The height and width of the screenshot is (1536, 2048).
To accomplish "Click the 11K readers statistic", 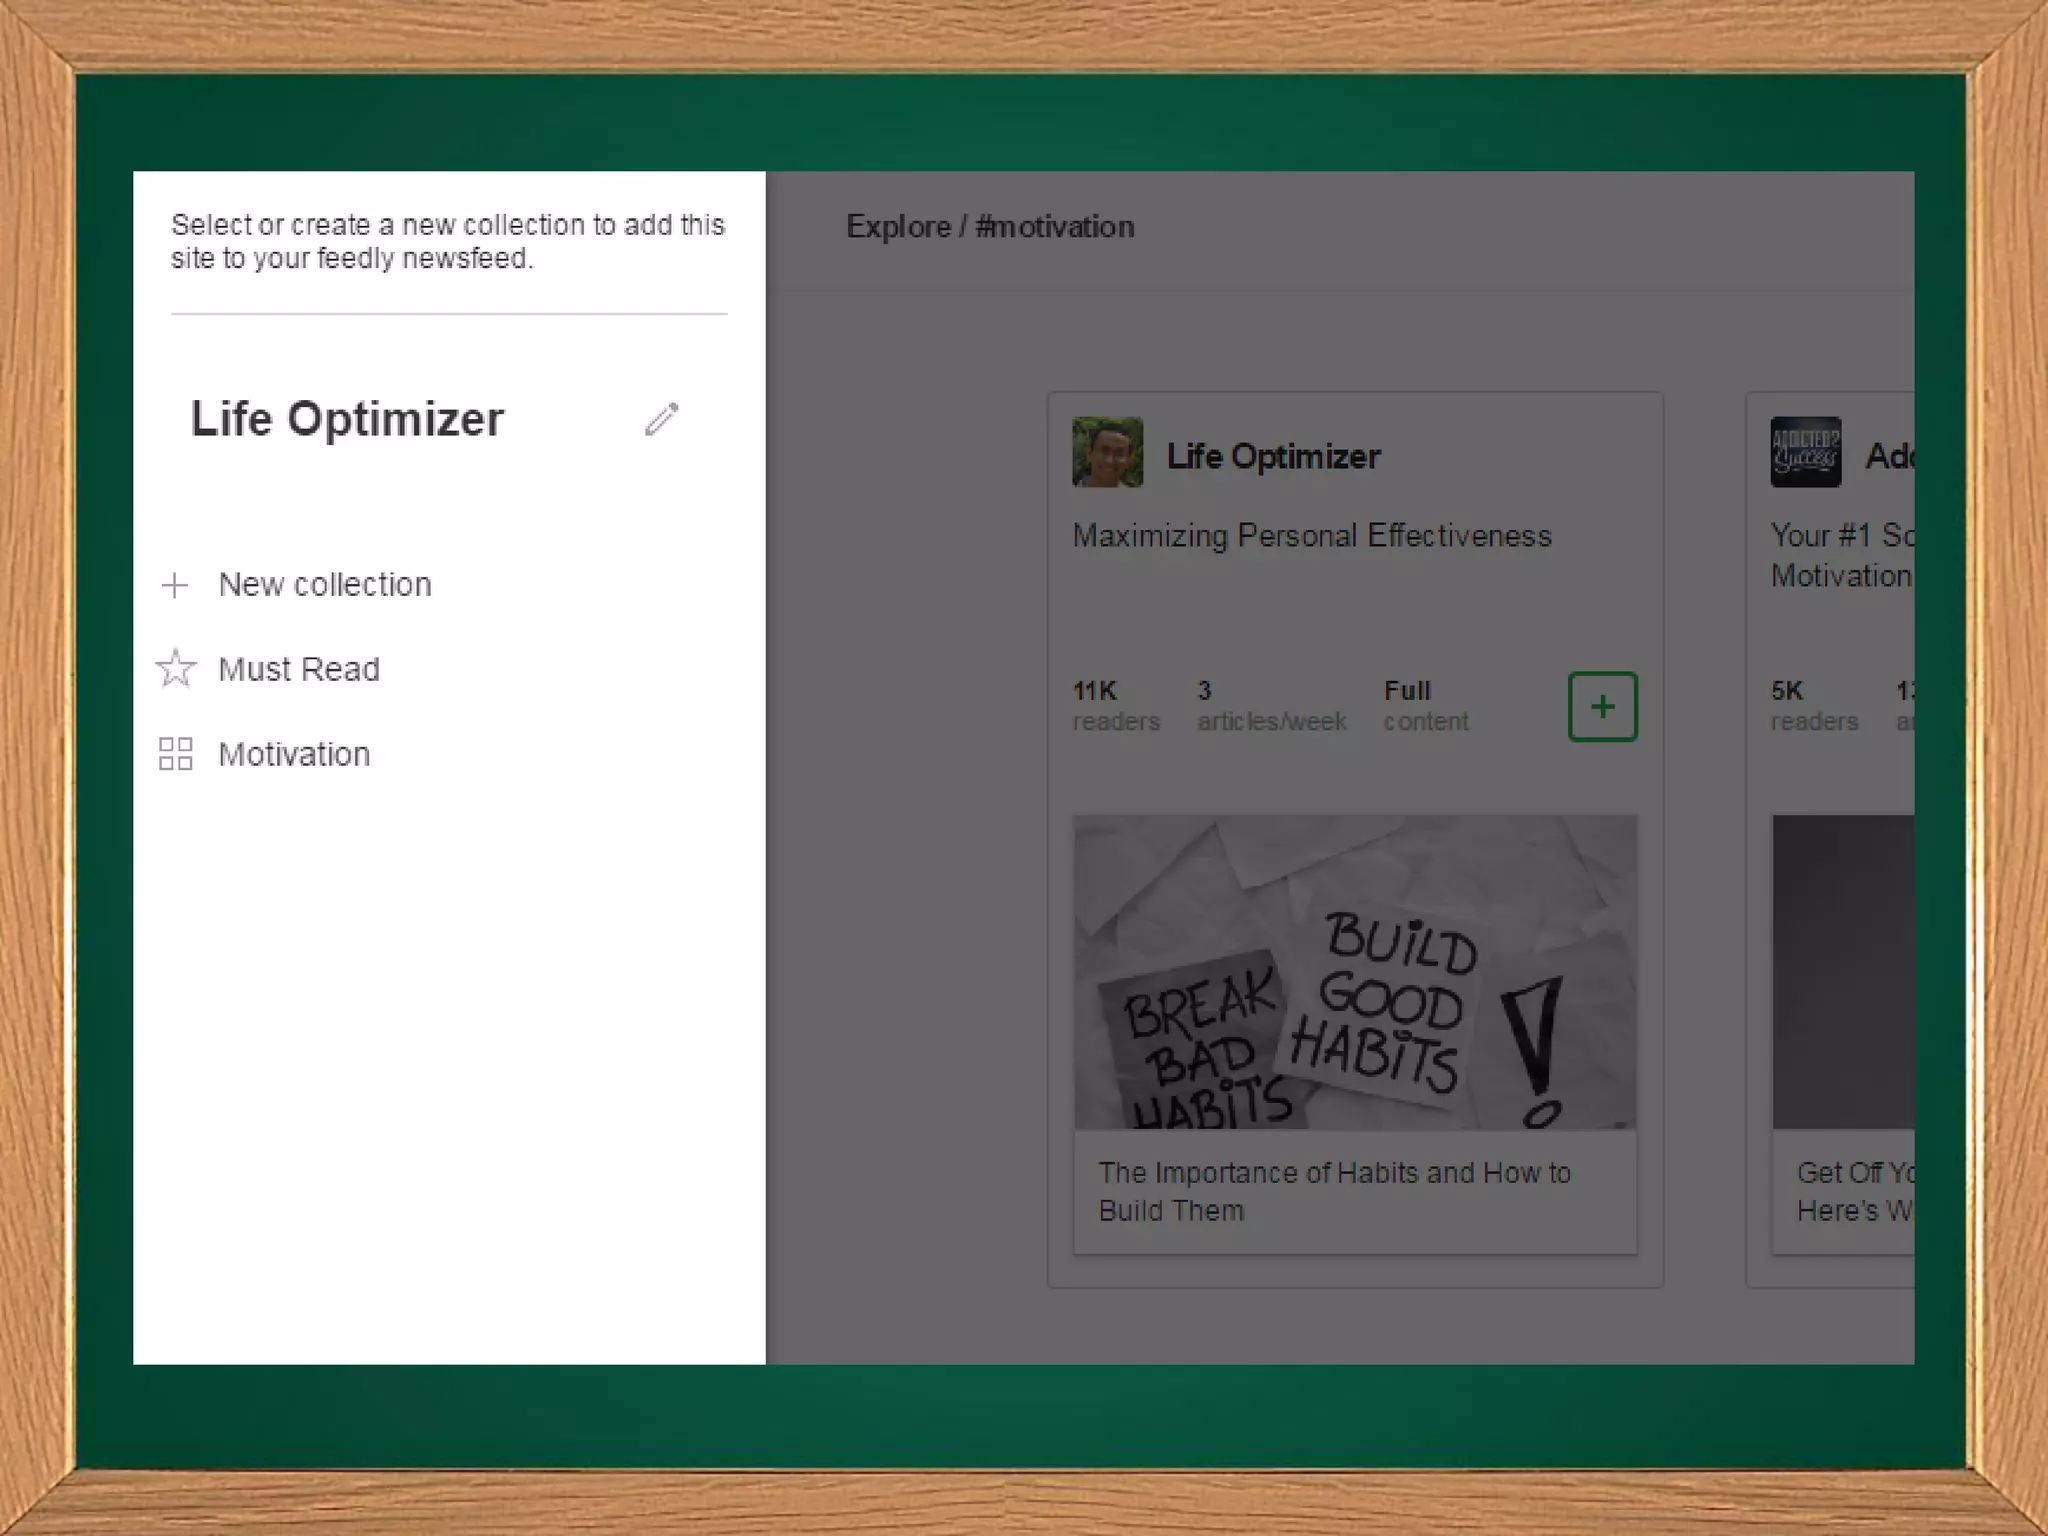I will click(x=1115, y=705).
